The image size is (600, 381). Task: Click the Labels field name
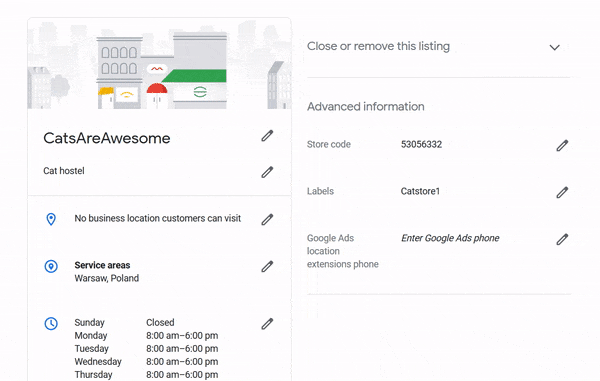point(320,191)
